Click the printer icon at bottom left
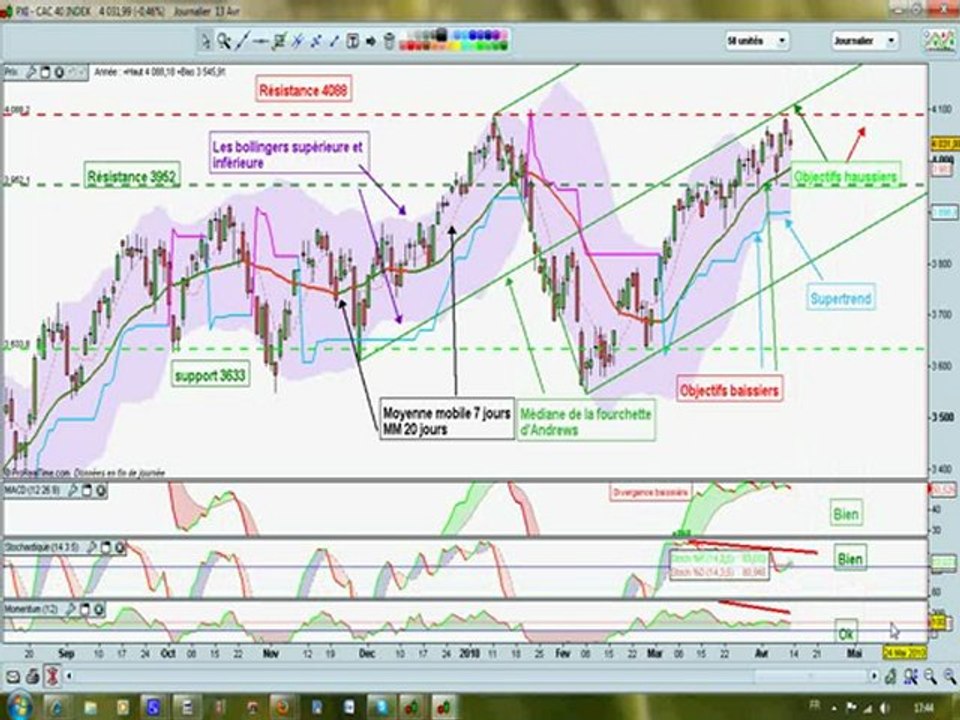The width and height of the screenshot is (960, 720). pyautogui.click(x=32, y=677)
